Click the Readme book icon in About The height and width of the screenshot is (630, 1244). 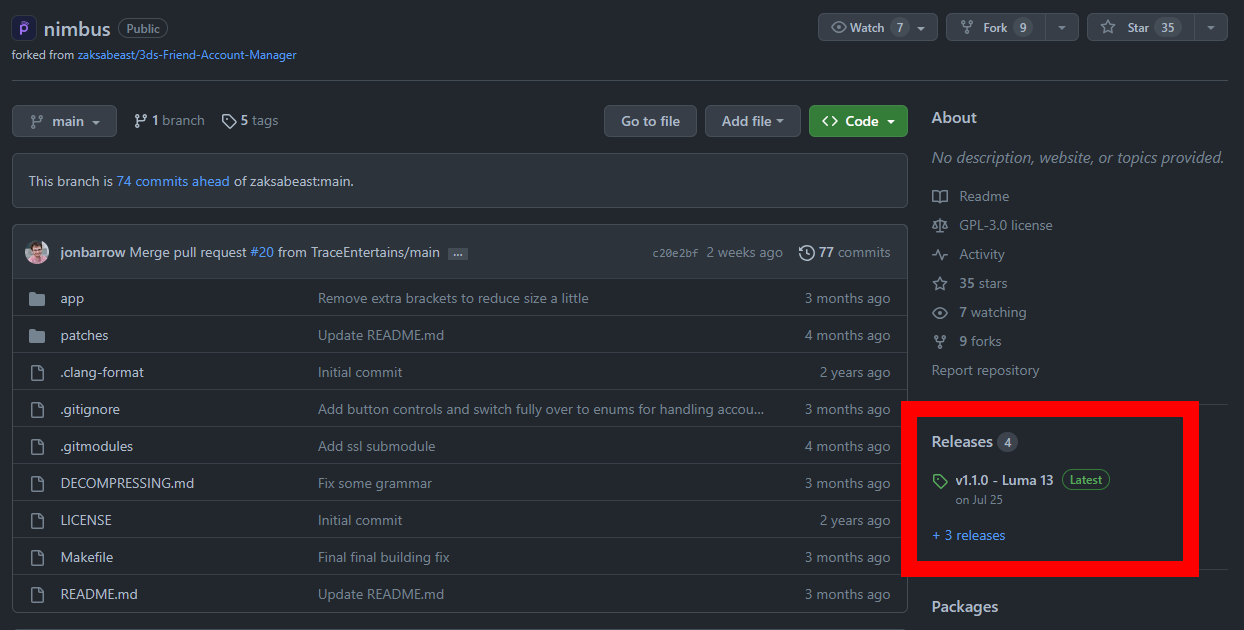pyautogui.click(x=940, y=196)
